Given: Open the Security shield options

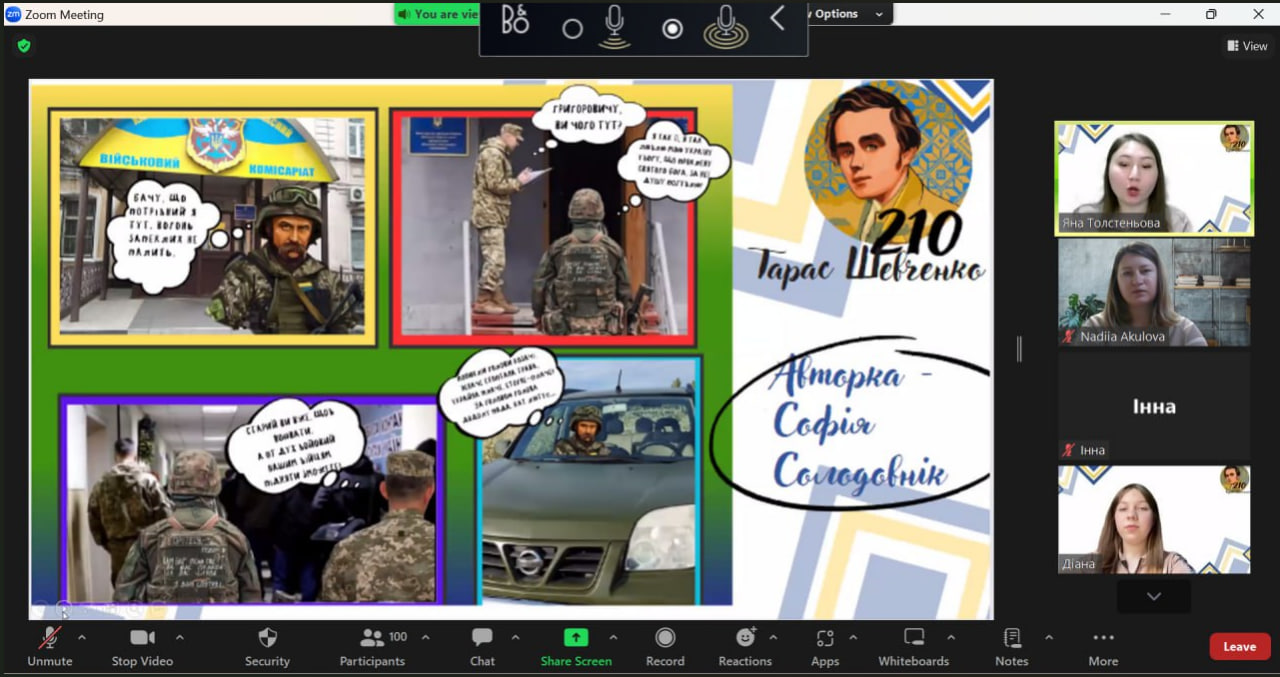Looking at the screenshot, I should (x=267, y=647).
